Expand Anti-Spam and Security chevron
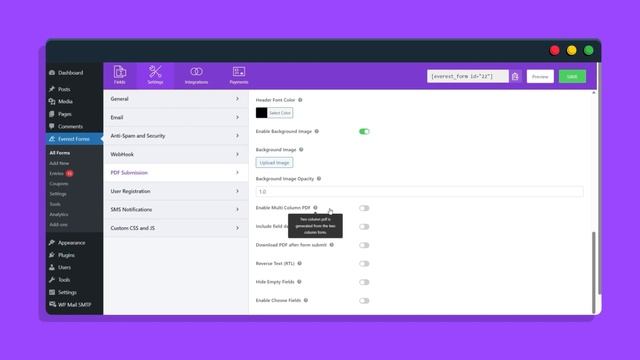 coord(238,136)
